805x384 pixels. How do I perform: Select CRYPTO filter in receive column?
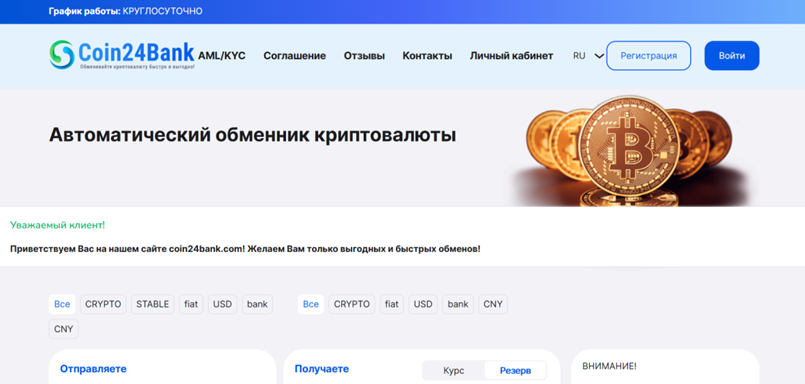click(x=352, y=304)
